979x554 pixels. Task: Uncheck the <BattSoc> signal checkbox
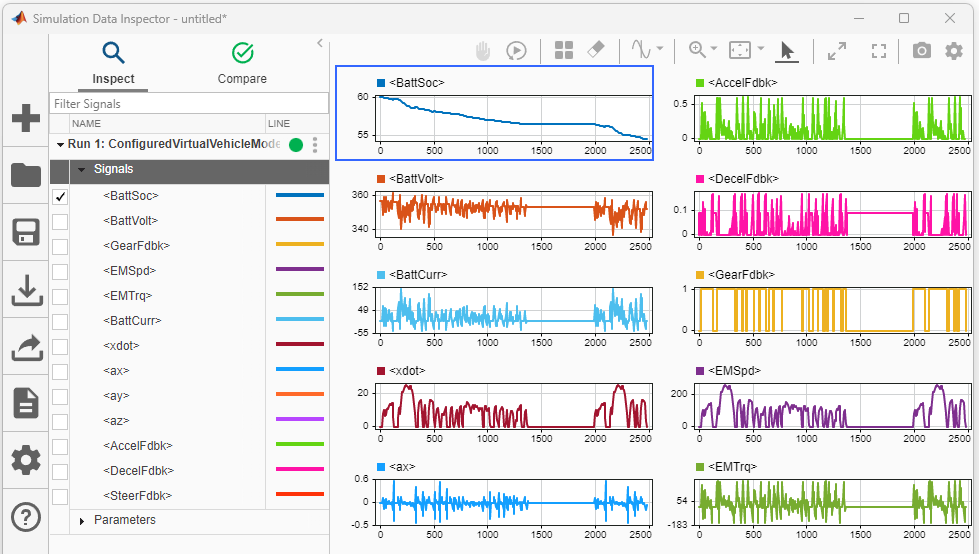tap(60, 197)
